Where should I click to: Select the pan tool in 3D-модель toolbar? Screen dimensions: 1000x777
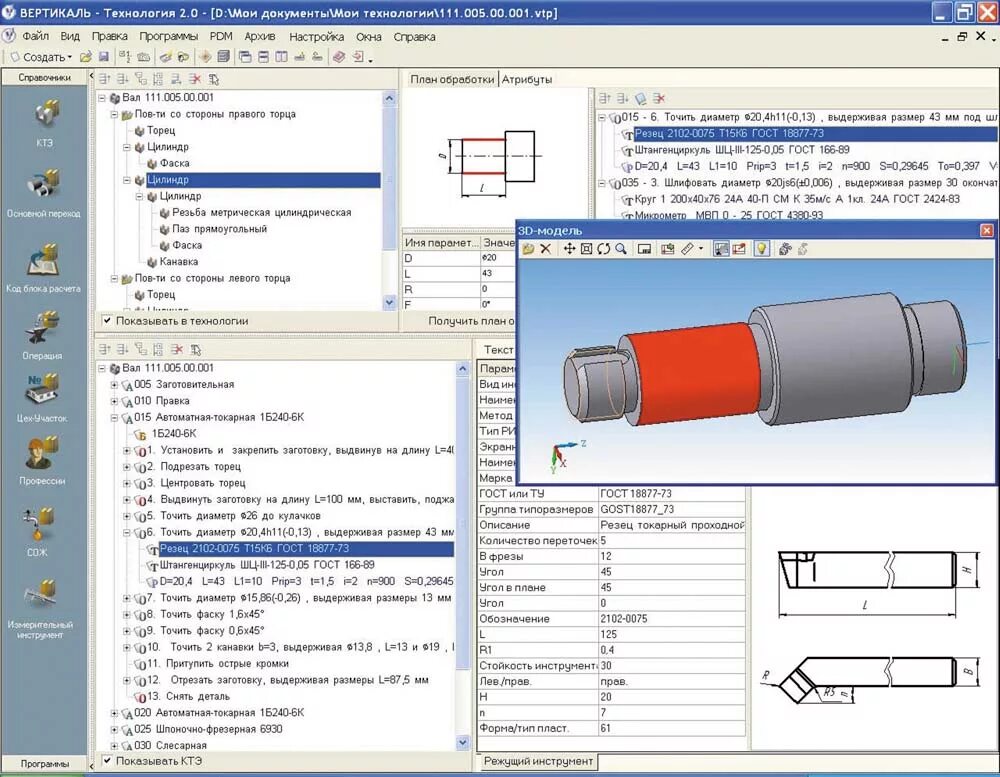(569, 249)
